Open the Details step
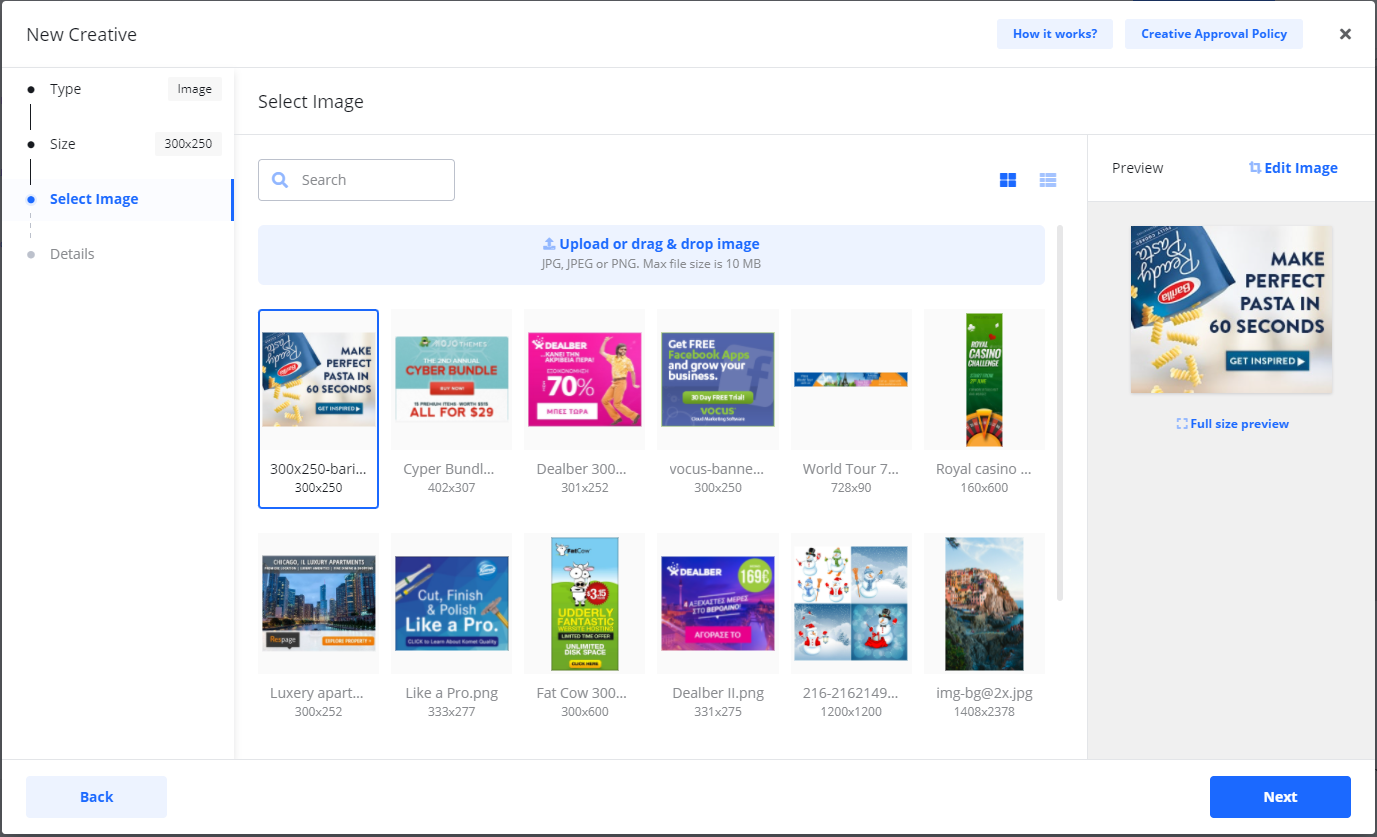1377x837 pixels. click(x=72, y=254)
